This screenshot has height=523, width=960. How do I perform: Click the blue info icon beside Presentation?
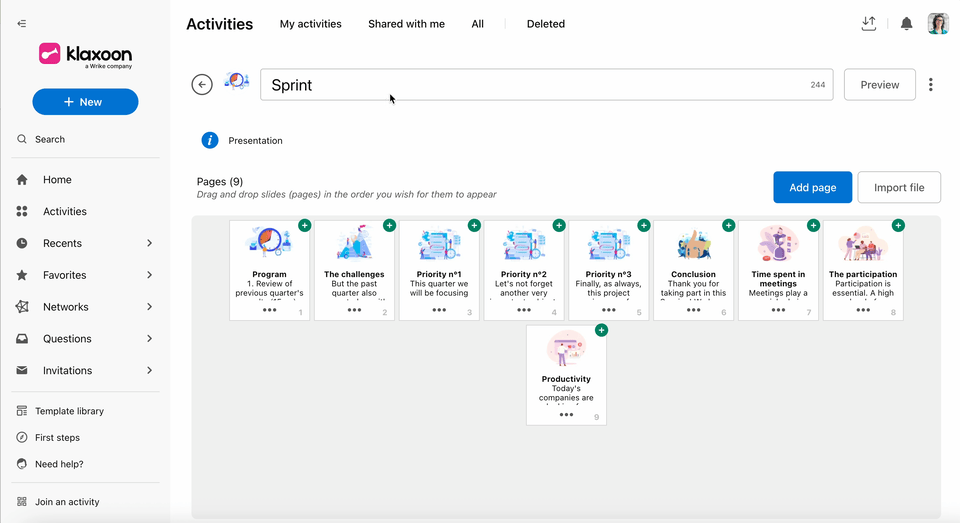[x=210, y=140]
